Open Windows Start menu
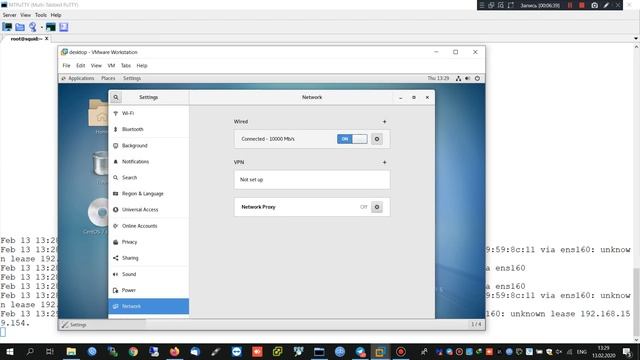This screenshot has height=360, width=640. coord(10,351)
